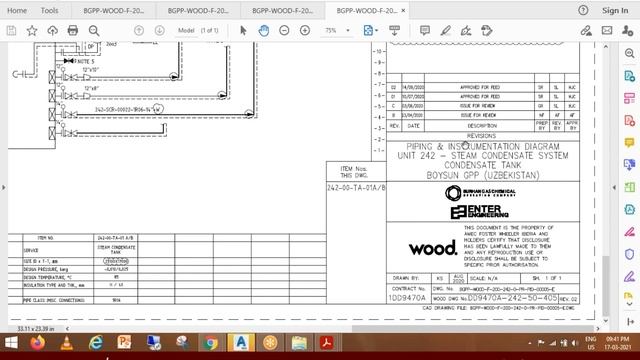Open Combine Files sidebar tool

tap(629, 165)
